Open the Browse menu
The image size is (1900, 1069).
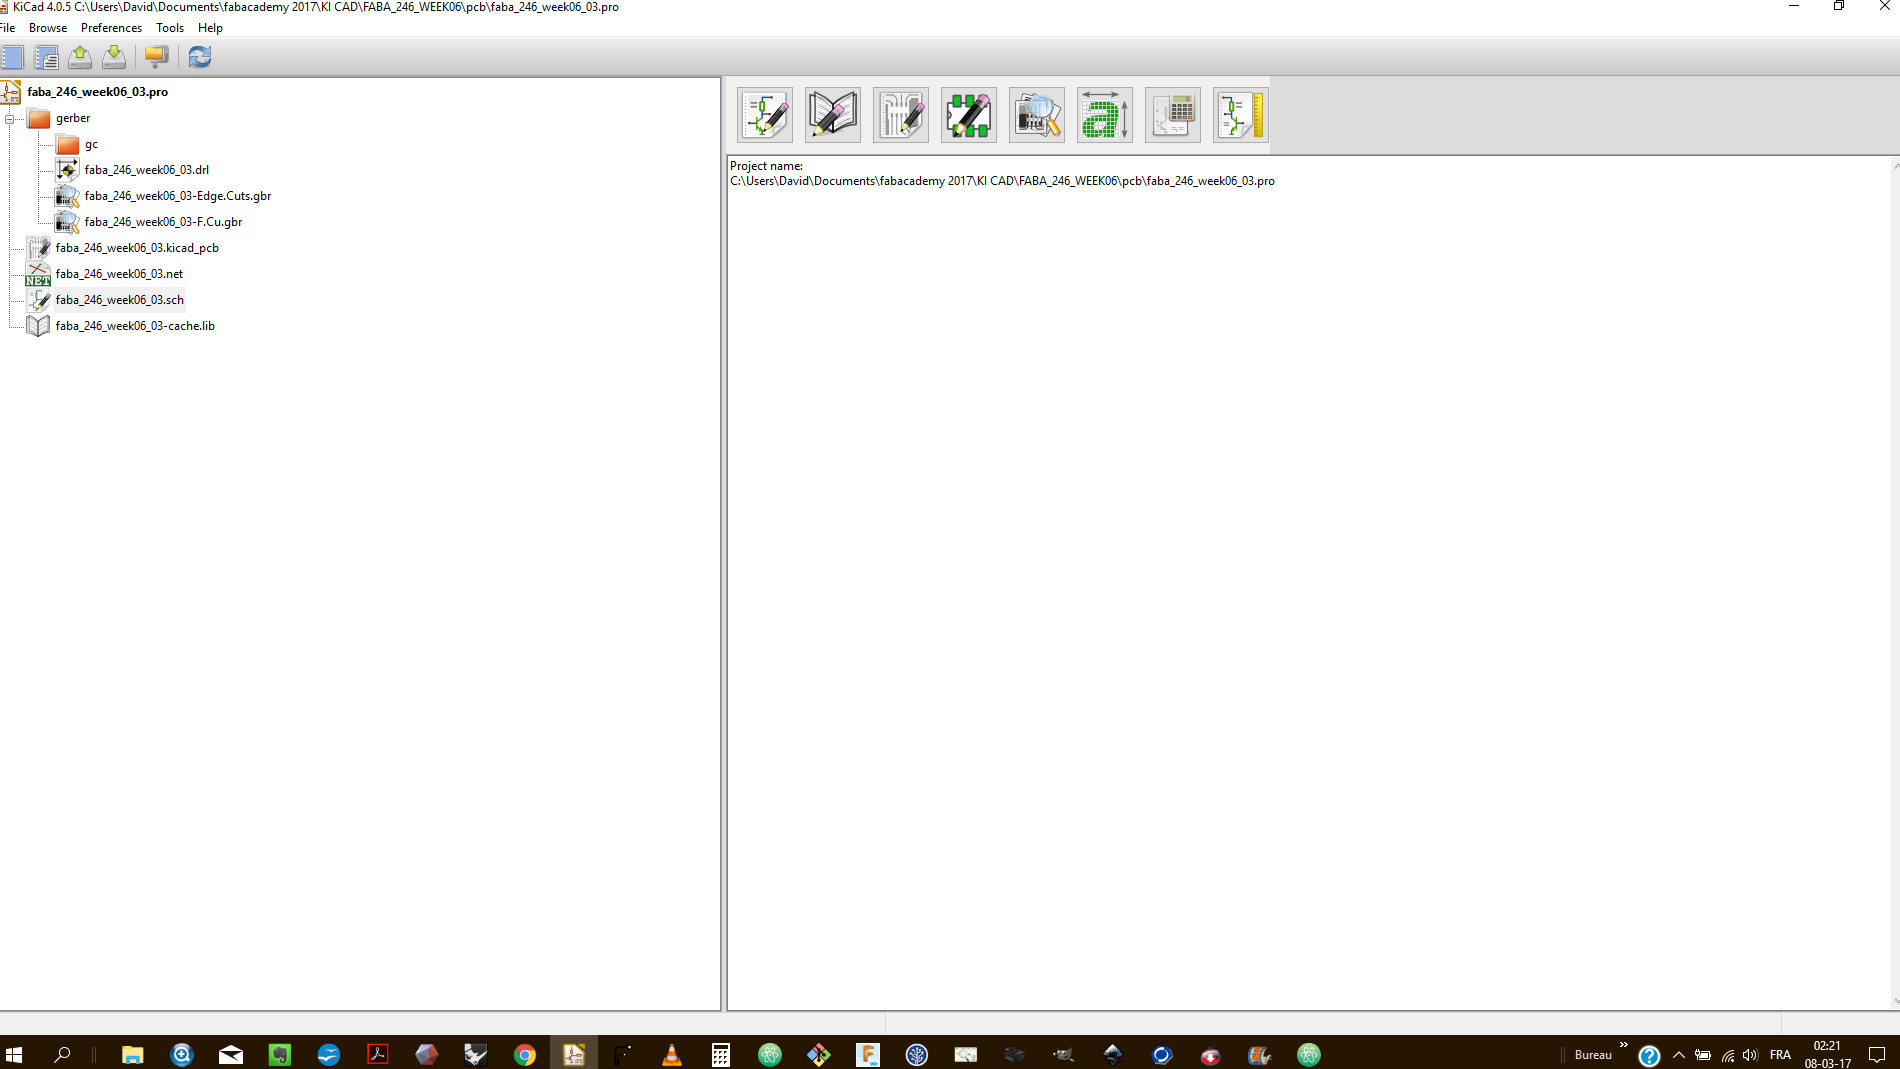click(48, 28)
